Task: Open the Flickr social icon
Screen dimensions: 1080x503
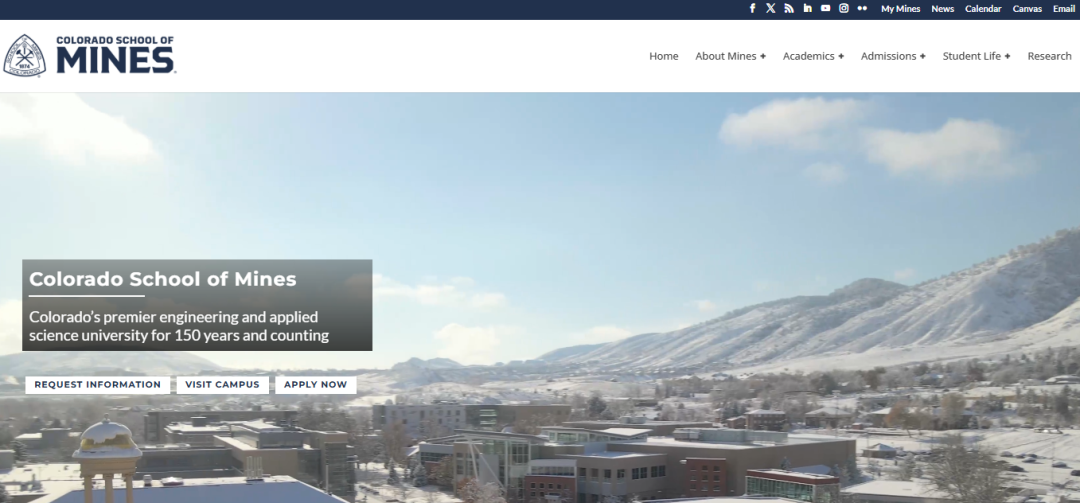Action: coord(862,8)
